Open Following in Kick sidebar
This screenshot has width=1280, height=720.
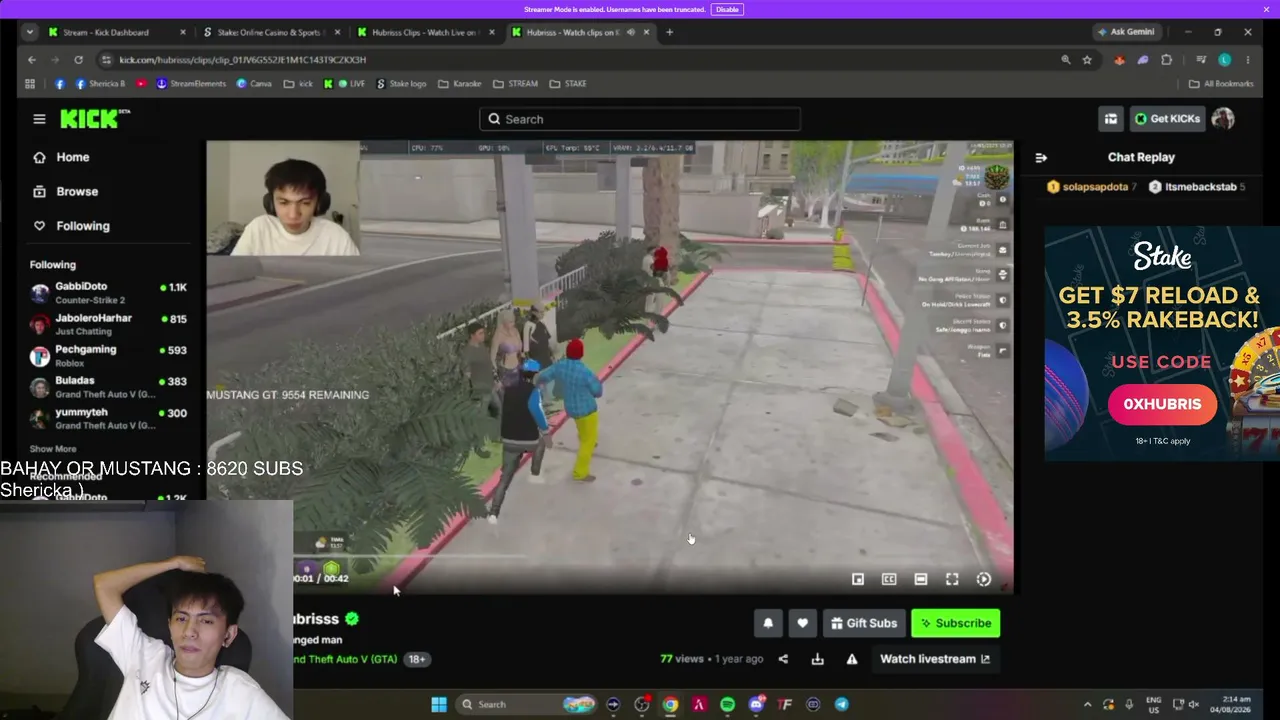pos(82,226)
